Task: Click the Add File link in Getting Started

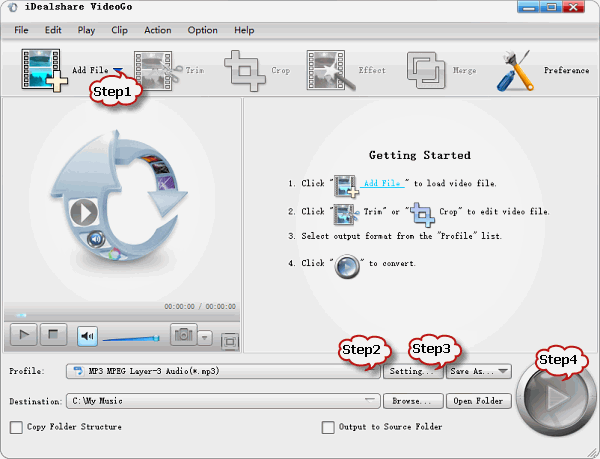Action: point(382,183)
